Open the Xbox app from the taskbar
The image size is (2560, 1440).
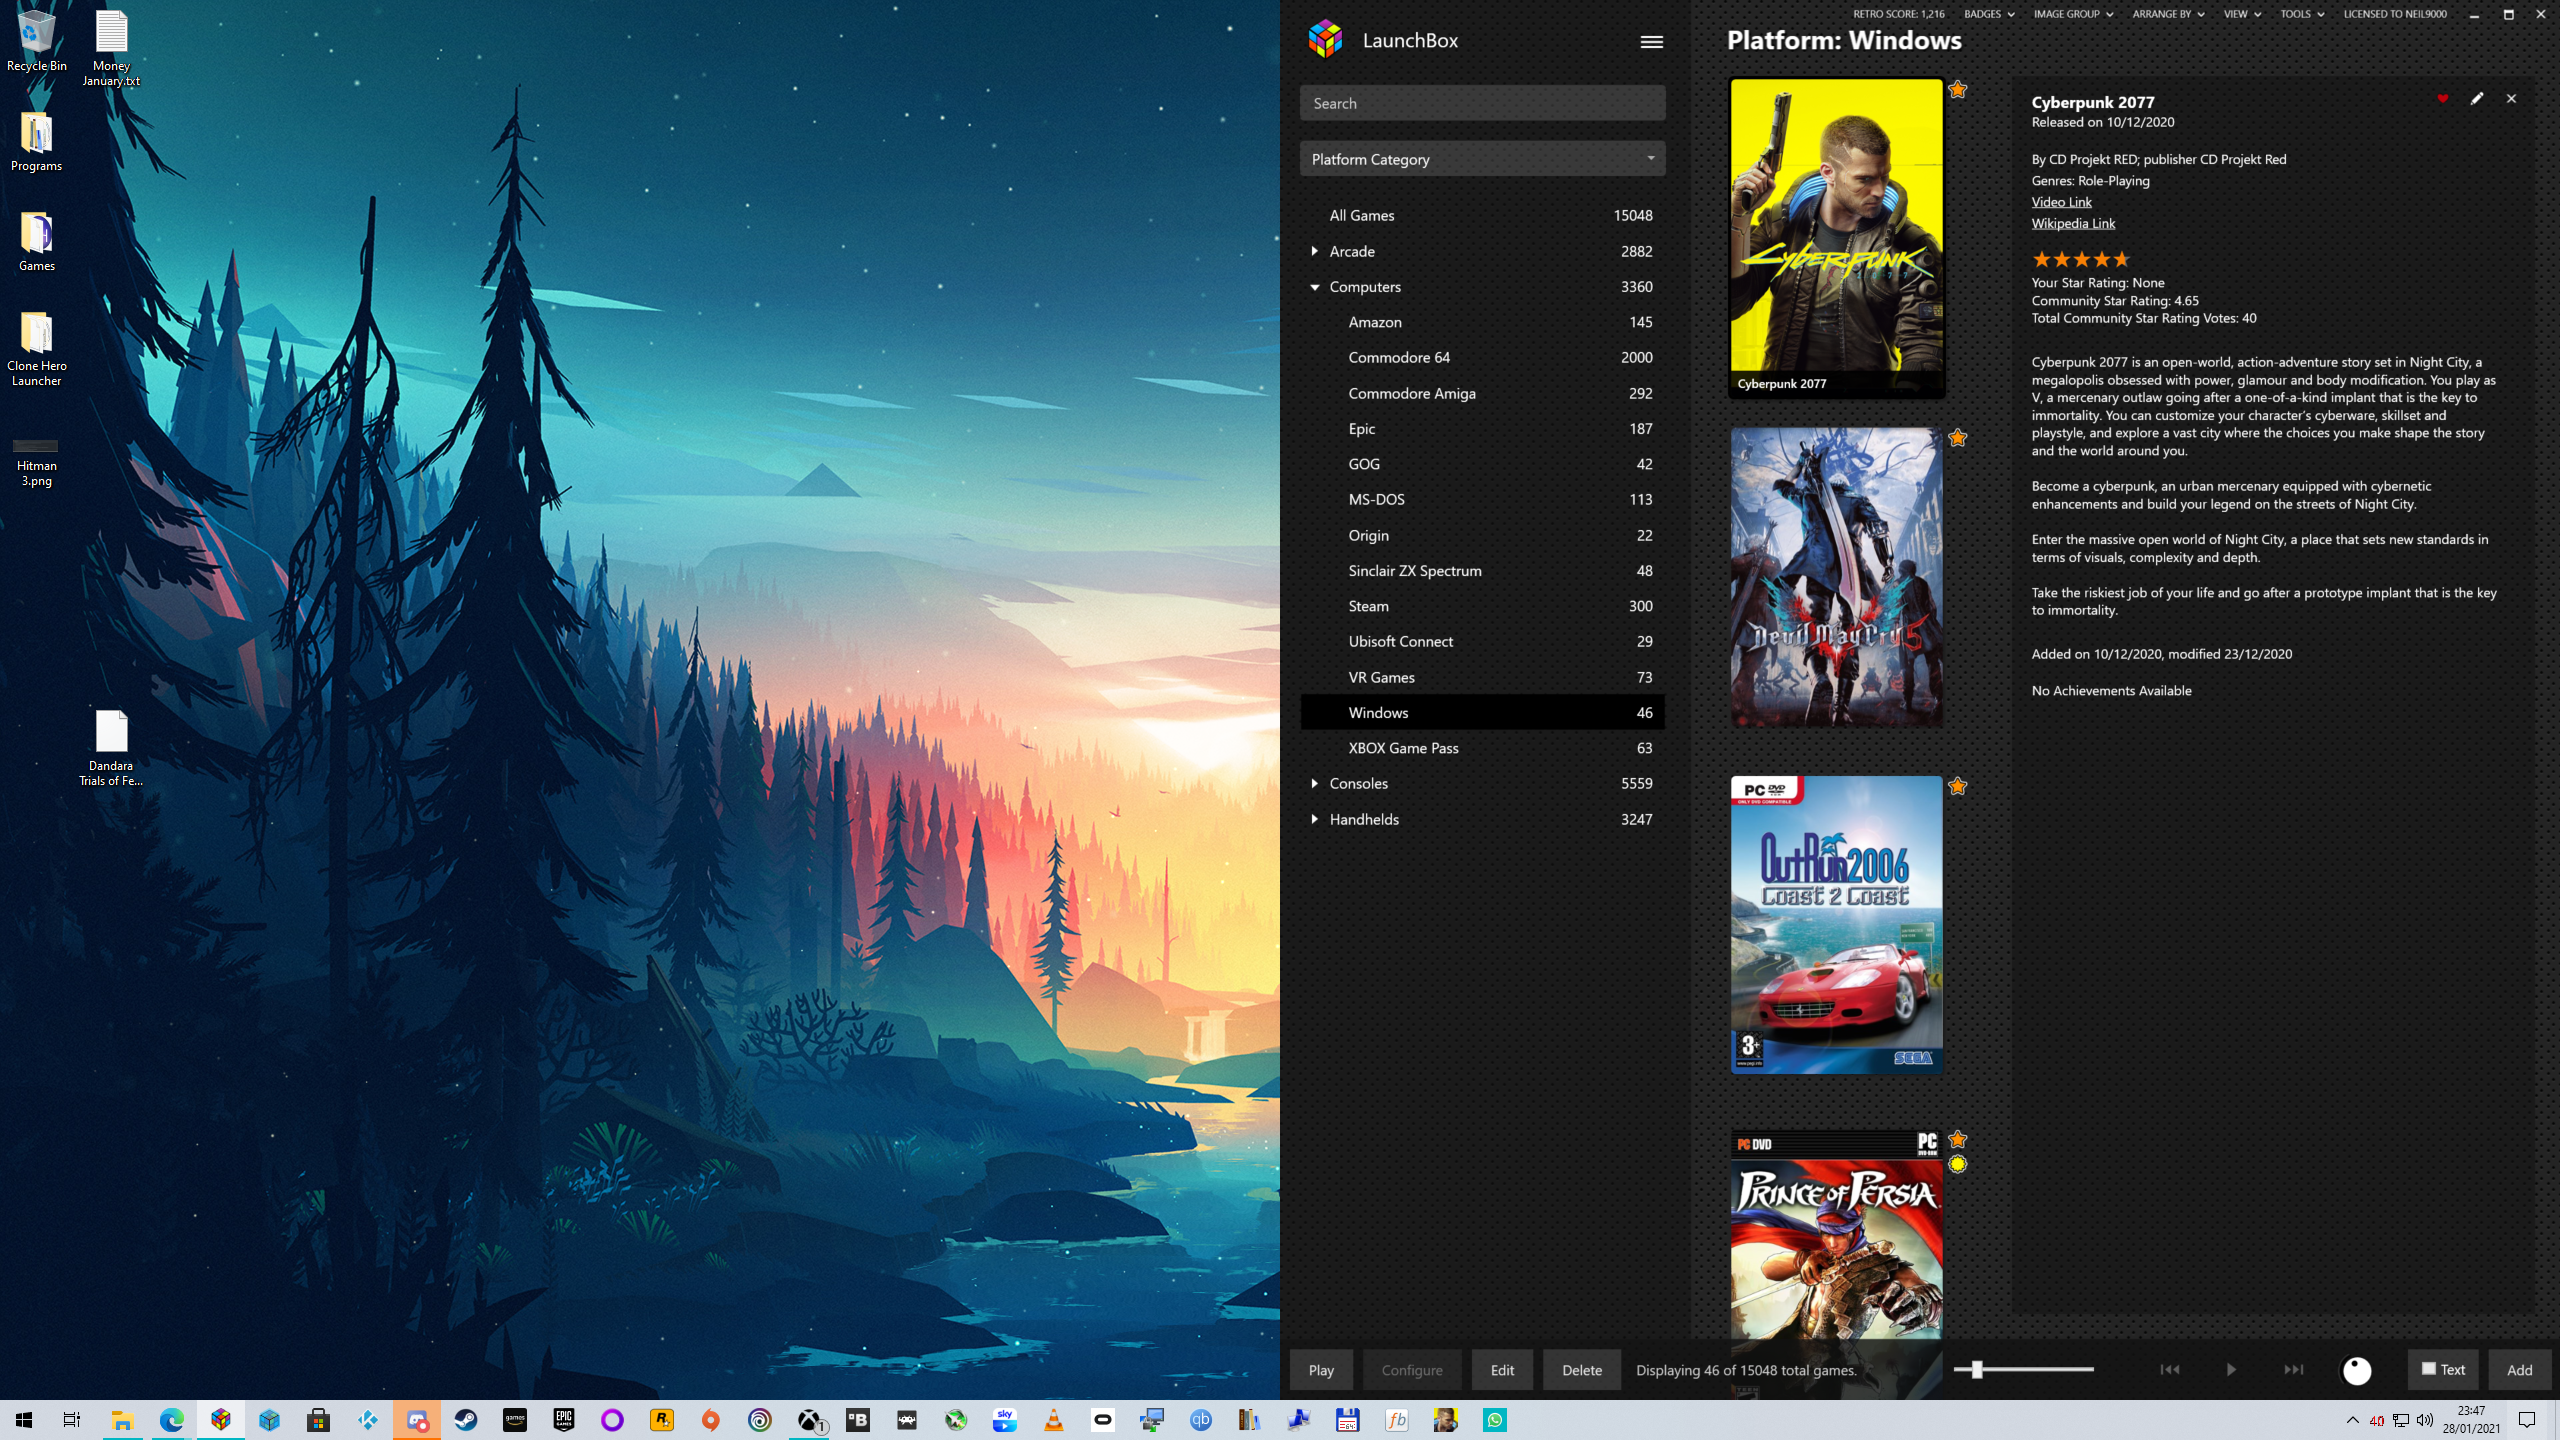pyautogui.click(x=809, y=1420)
